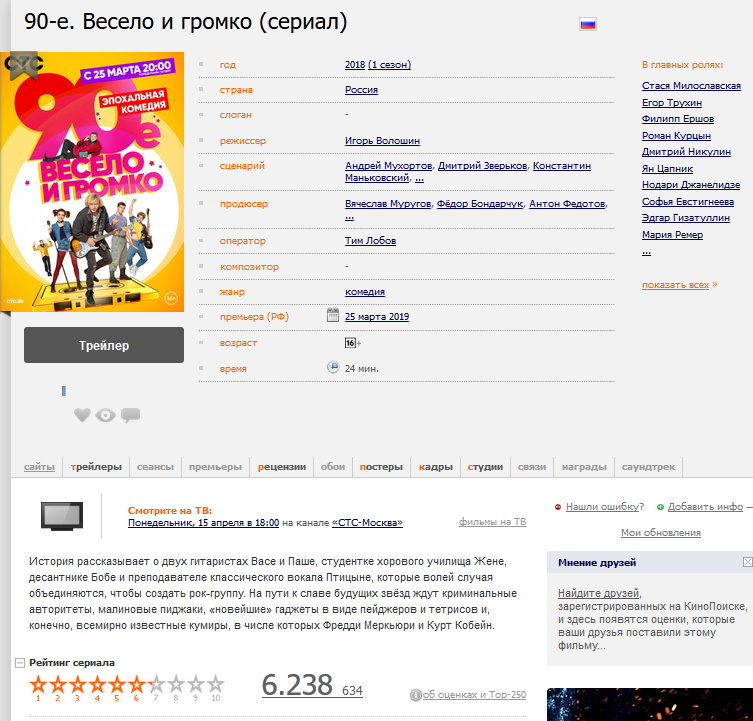The width and height of the screenshot is (753, 721).
Task: Open writer Андрей Мухортов link
Action: (x=389, y=166)
